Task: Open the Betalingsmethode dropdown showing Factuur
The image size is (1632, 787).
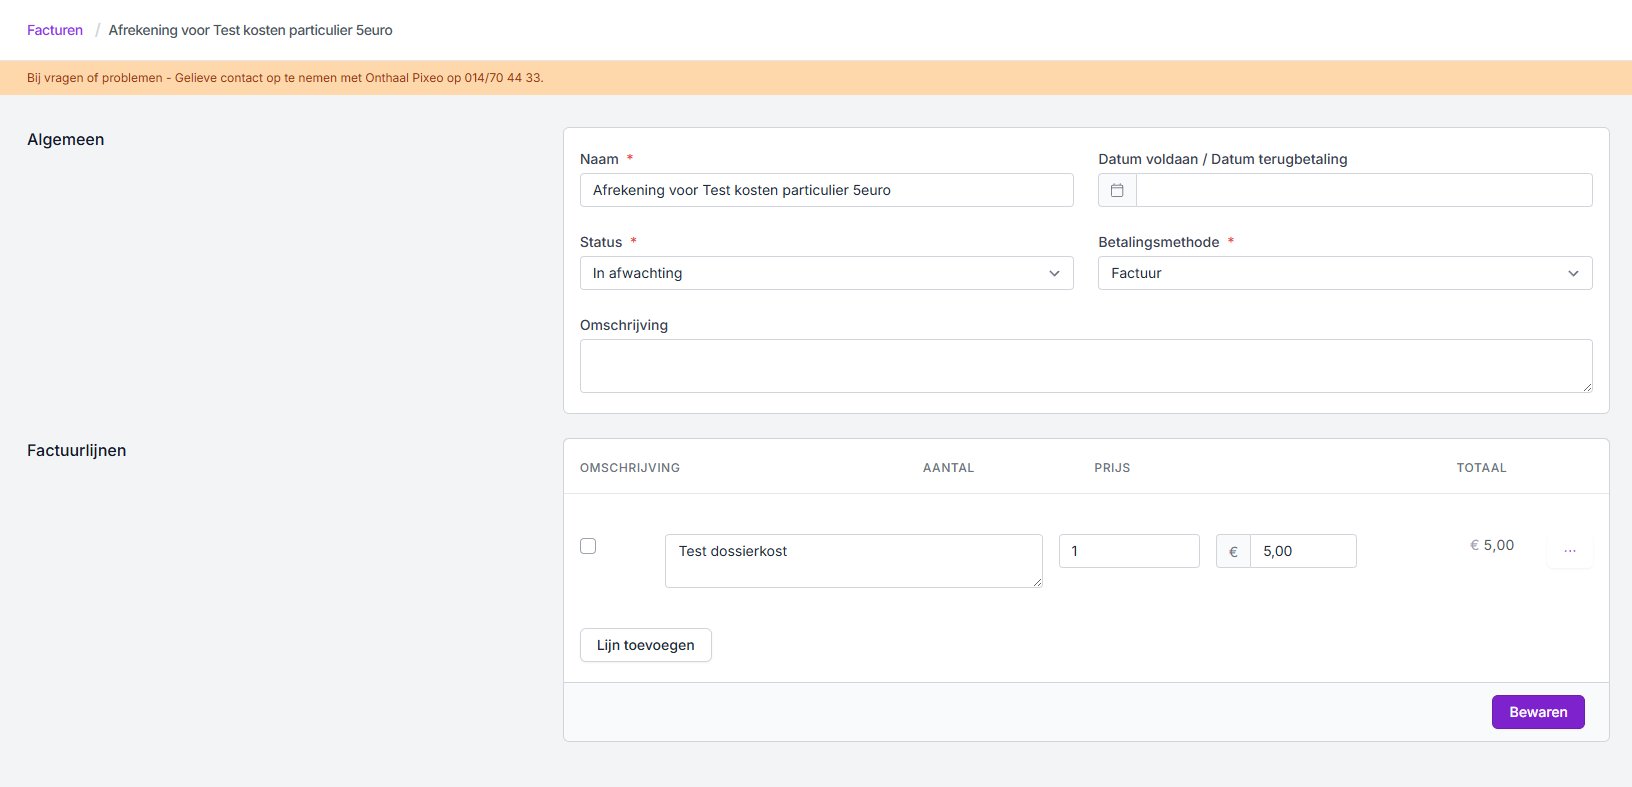Action: [x=1344, y=273]
